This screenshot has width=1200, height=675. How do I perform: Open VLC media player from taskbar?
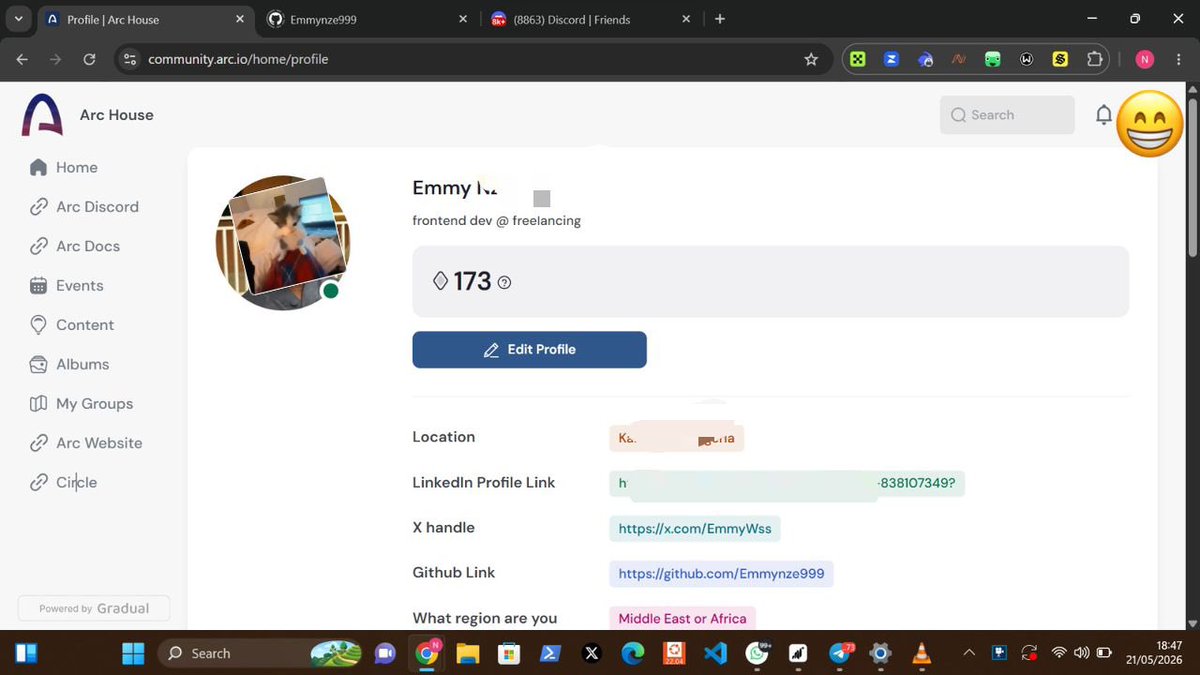[x=922, y=653]
